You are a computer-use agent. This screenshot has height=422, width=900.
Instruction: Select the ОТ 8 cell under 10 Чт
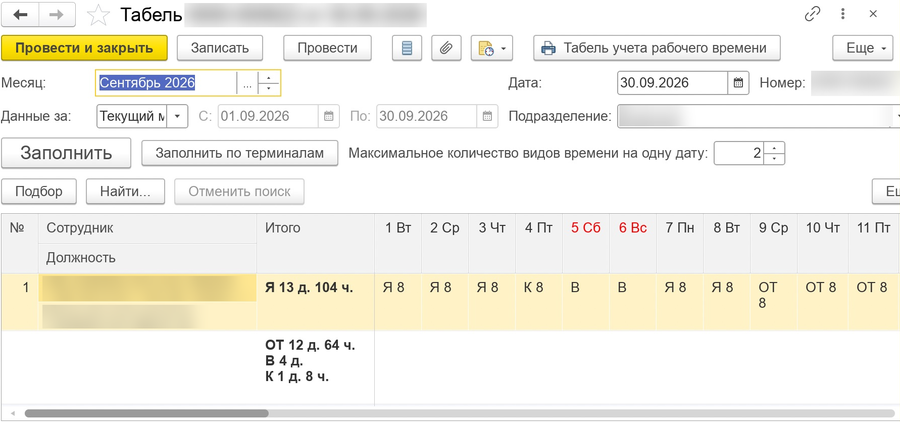coord(821,302)
